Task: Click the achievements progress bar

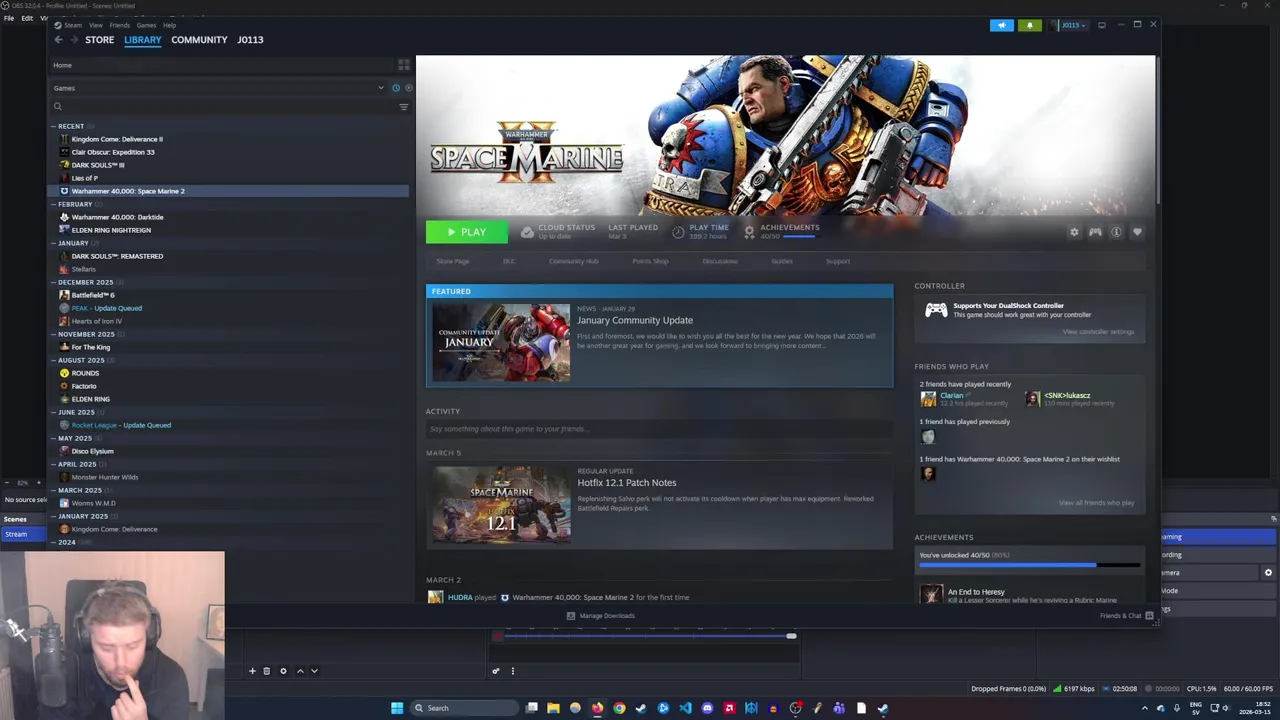Action: tap(1029, 565)
